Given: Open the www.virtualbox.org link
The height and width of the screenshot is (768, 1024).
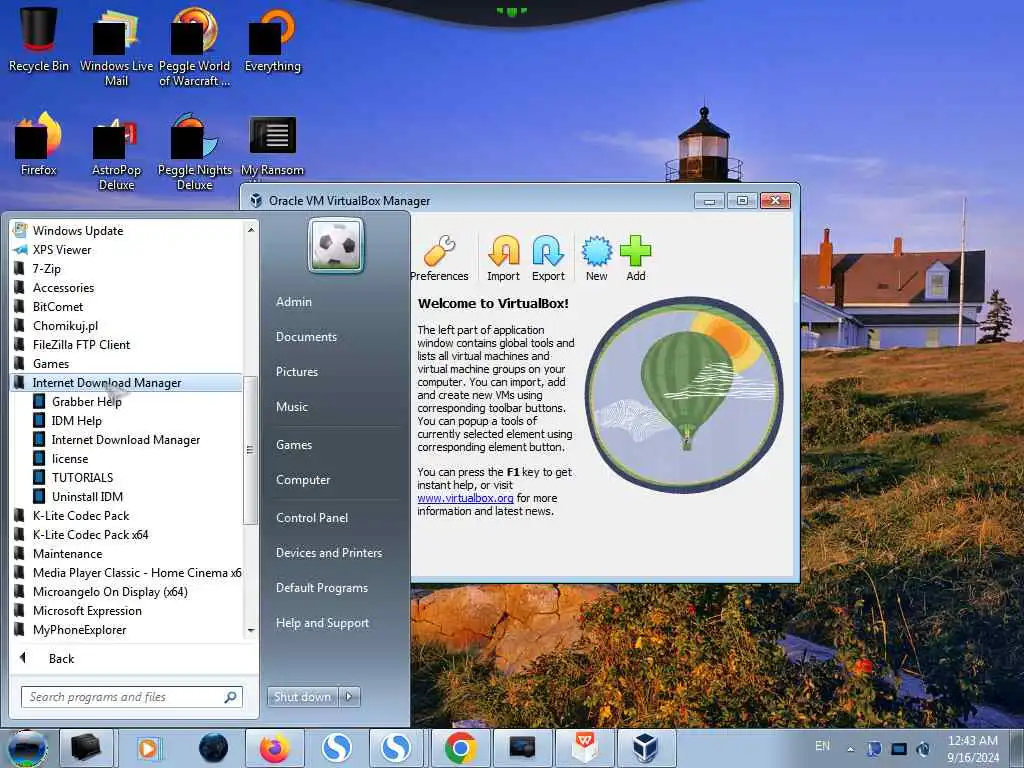Looking at the screenshot, I should pyautogui.click(x=466, y=498).
